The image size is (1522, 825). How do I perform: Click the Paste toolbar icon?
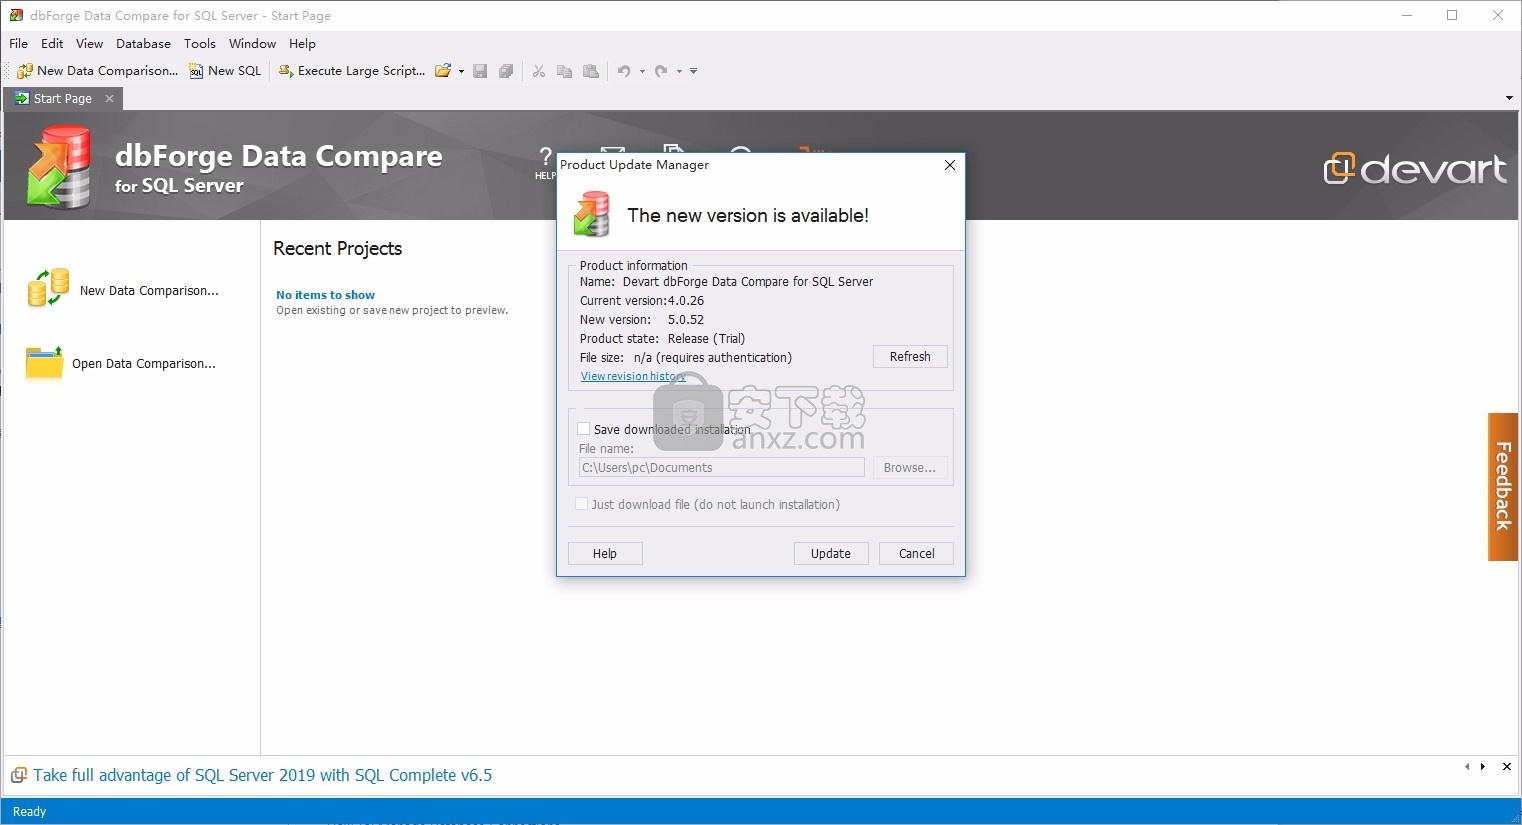[x=591, y=71]
